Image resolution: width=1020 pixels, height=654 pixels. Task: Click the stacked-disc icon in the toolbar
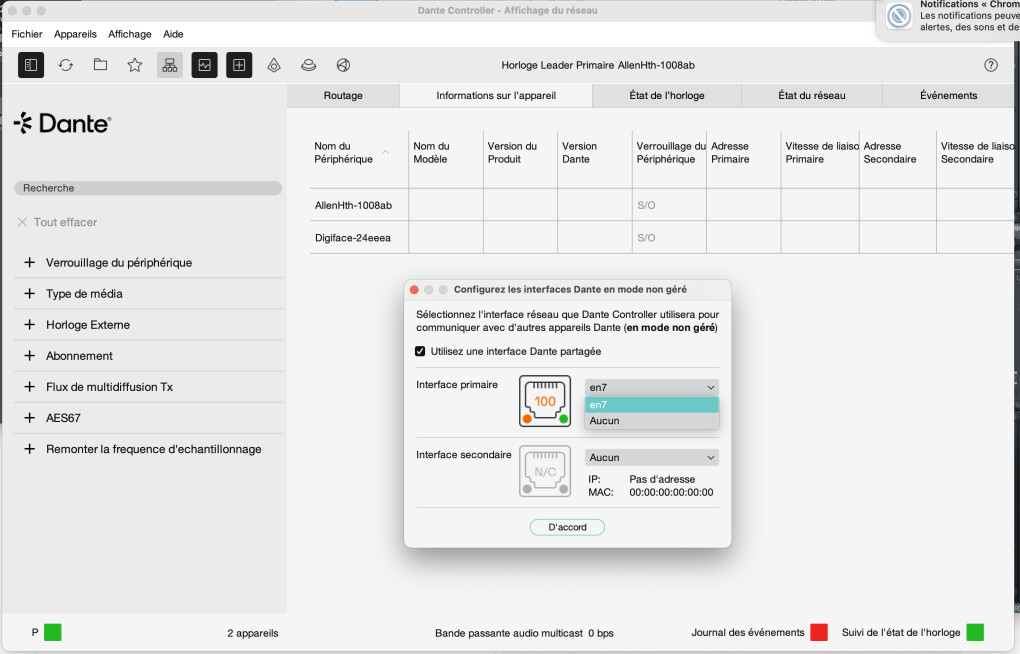(x=308, y=65)
